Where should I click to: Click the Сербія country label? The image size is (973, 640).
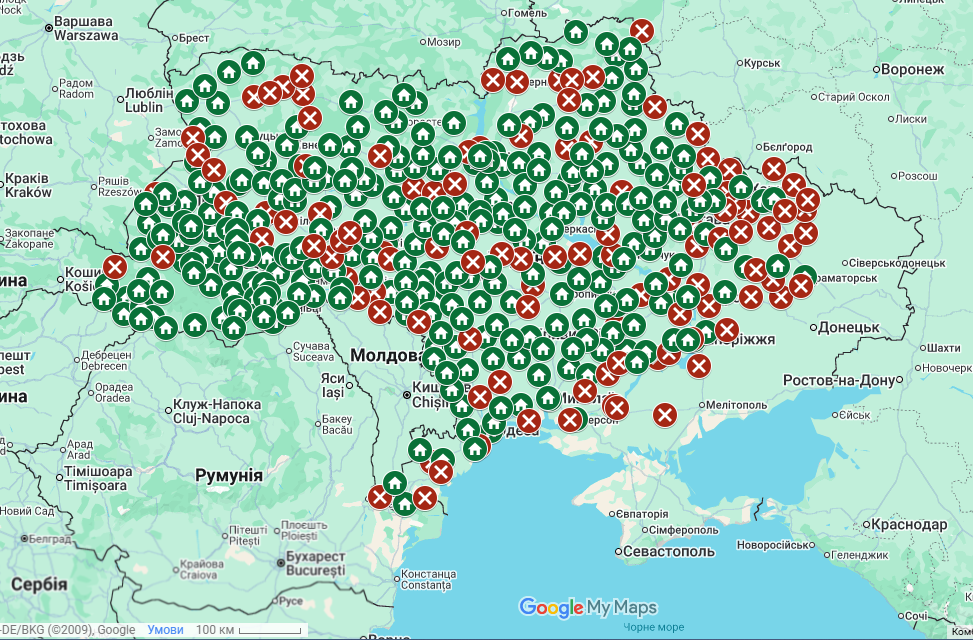pos(39,584)
